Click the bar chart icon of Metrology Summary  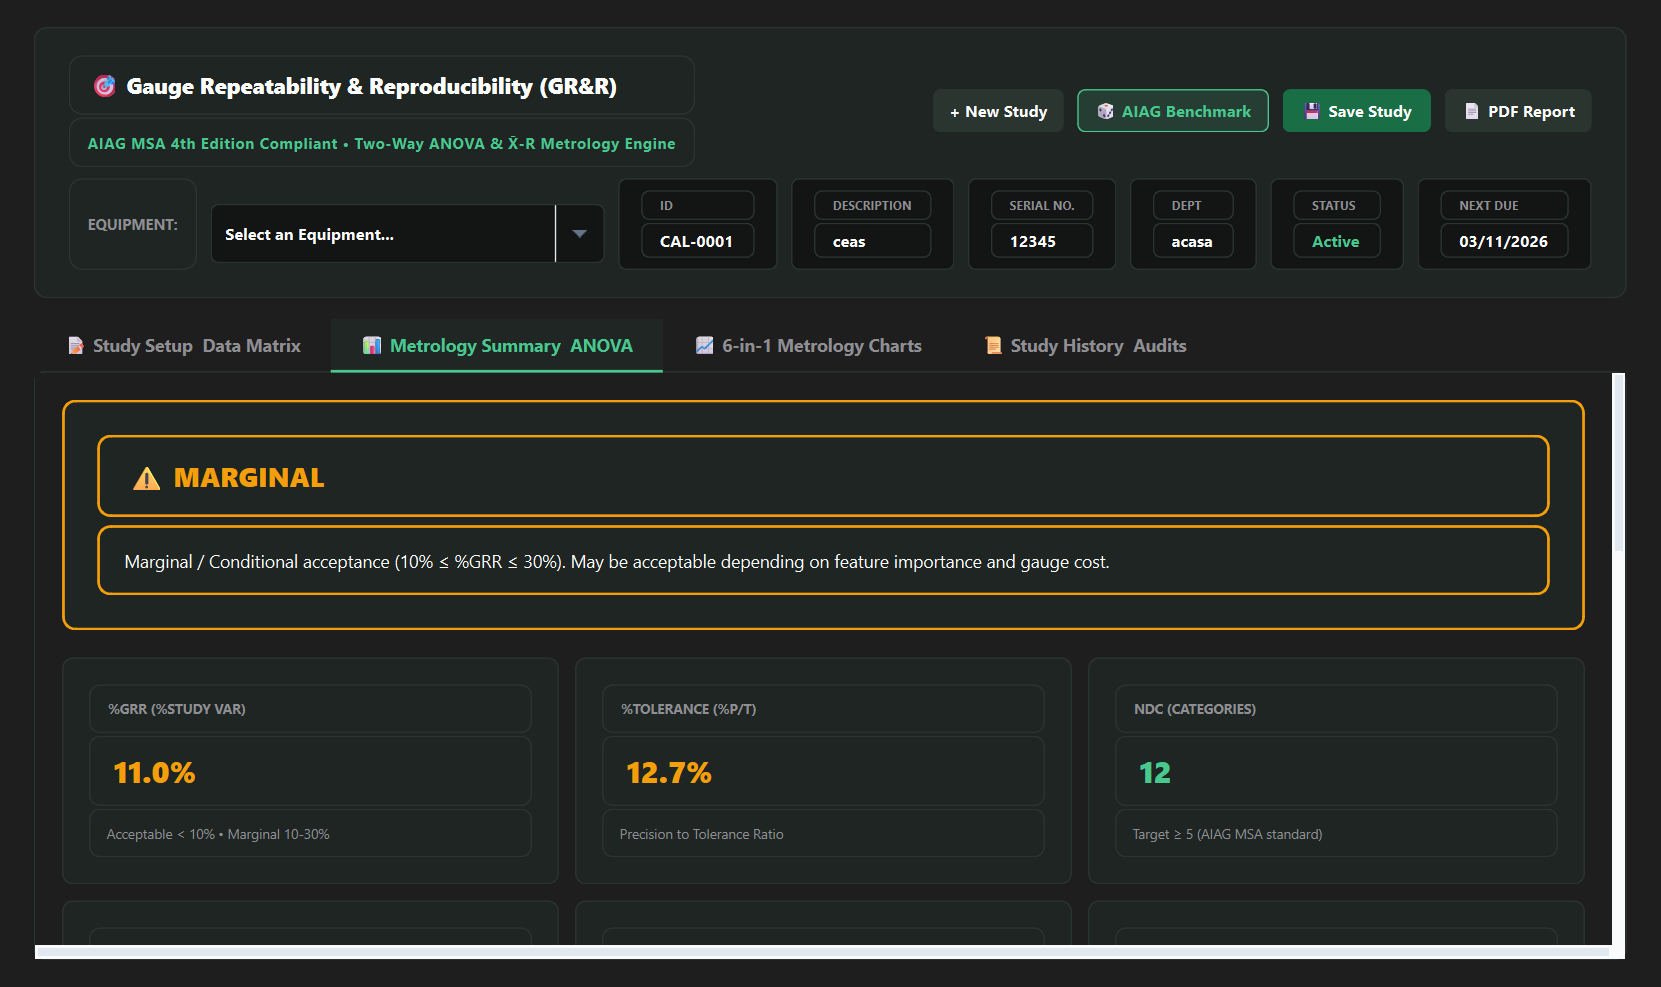click(372, 345)
